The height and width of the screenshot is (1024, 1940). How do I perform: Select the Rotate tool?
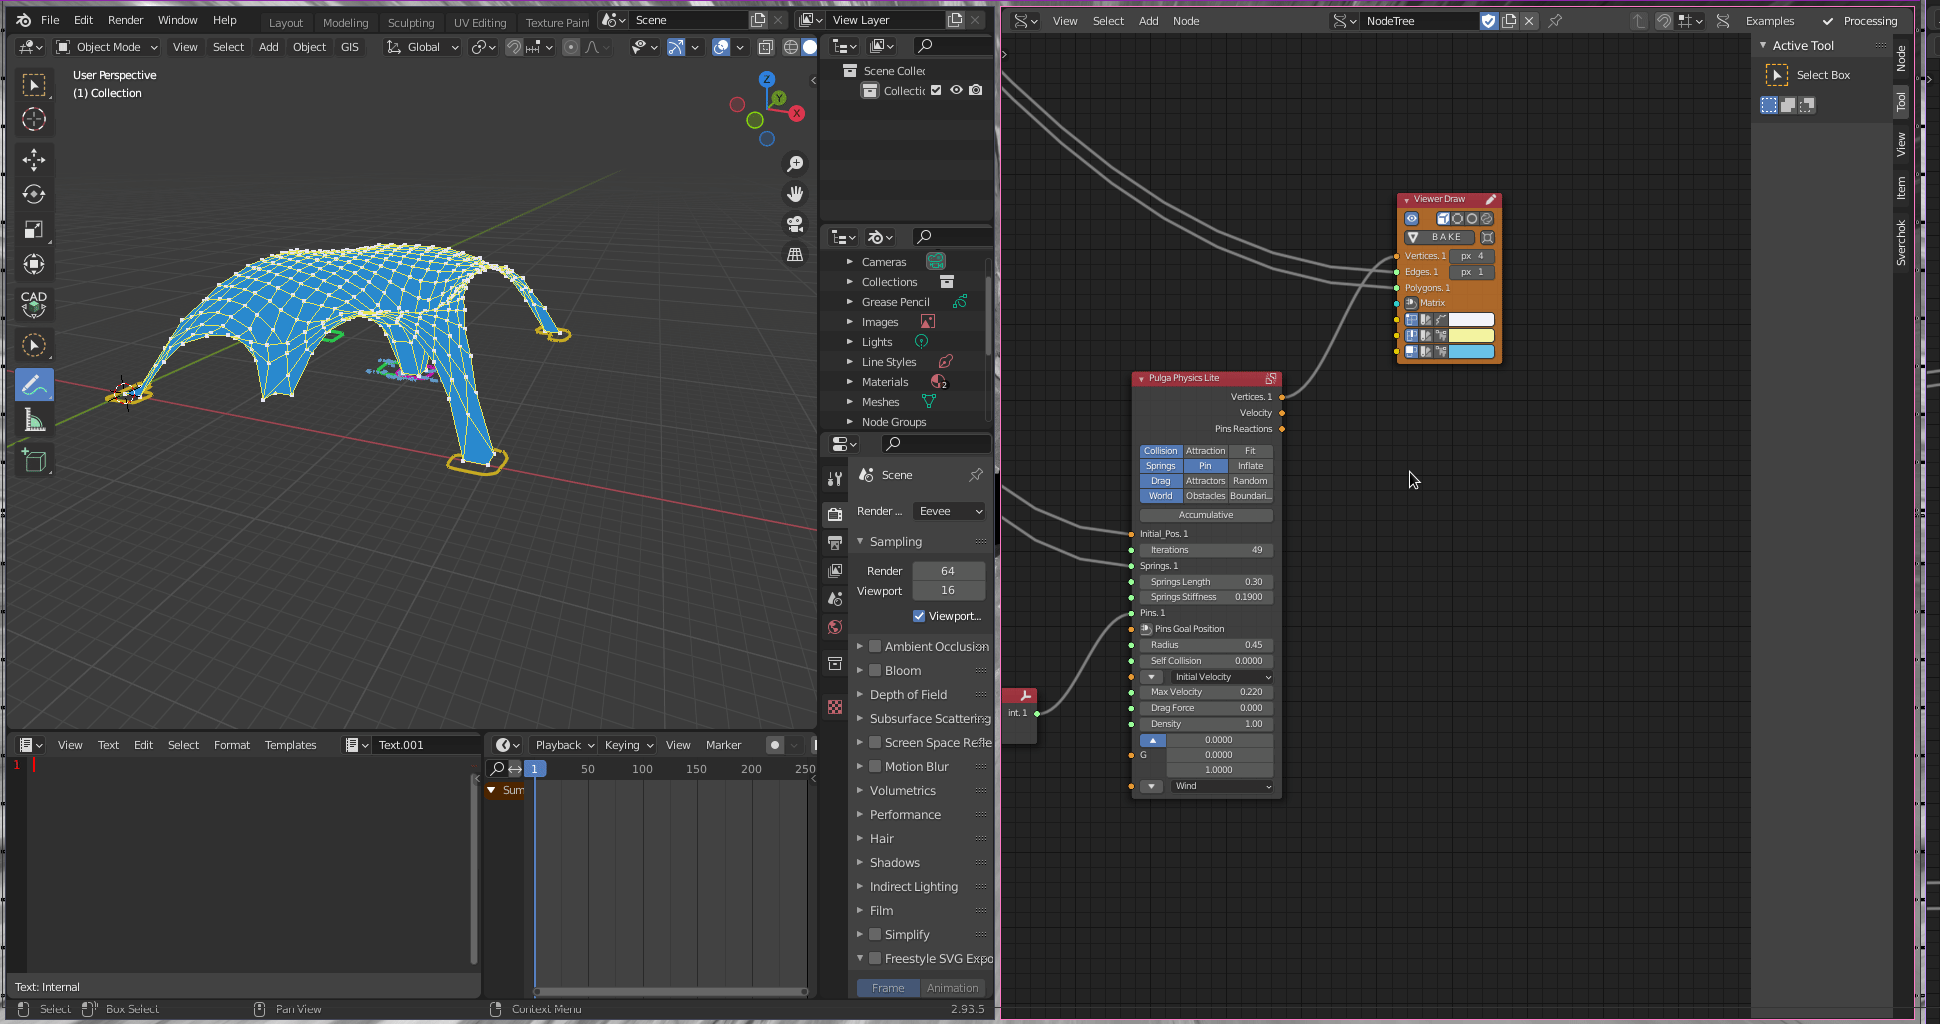(34, 195)
